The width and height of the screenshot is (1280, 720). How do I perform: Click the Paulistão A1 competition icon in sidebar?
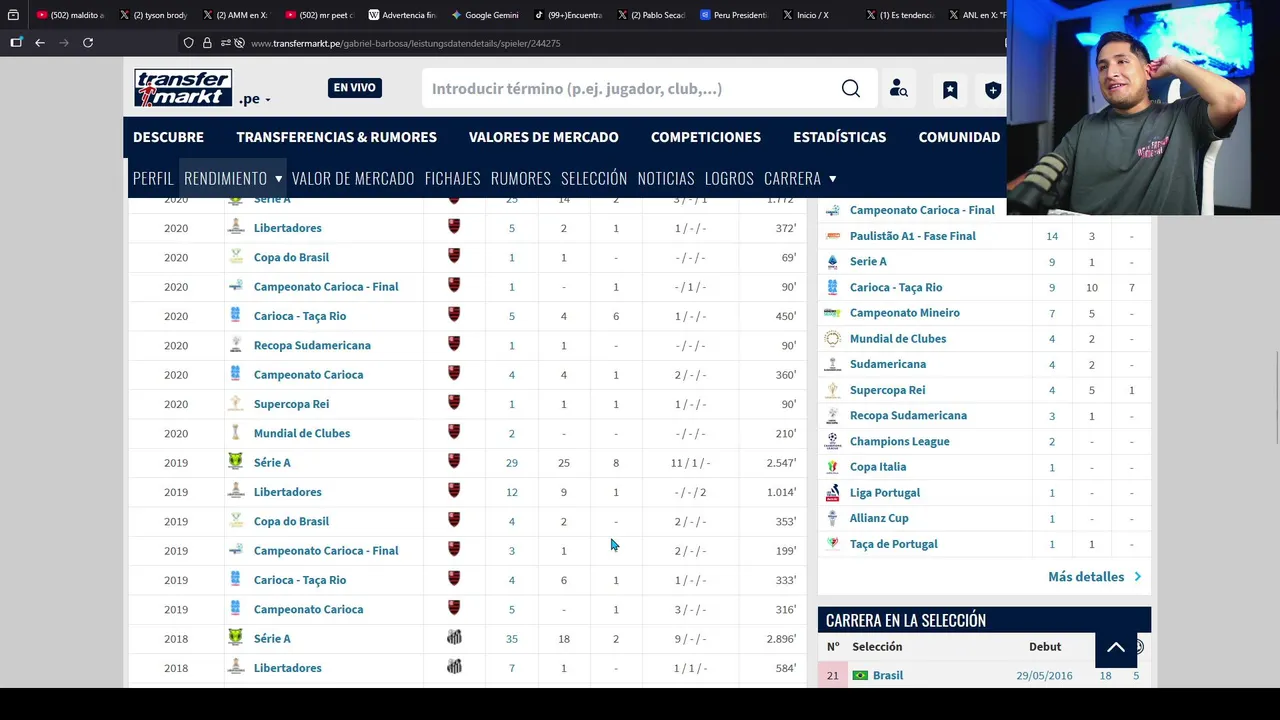(x=832, y=236)
